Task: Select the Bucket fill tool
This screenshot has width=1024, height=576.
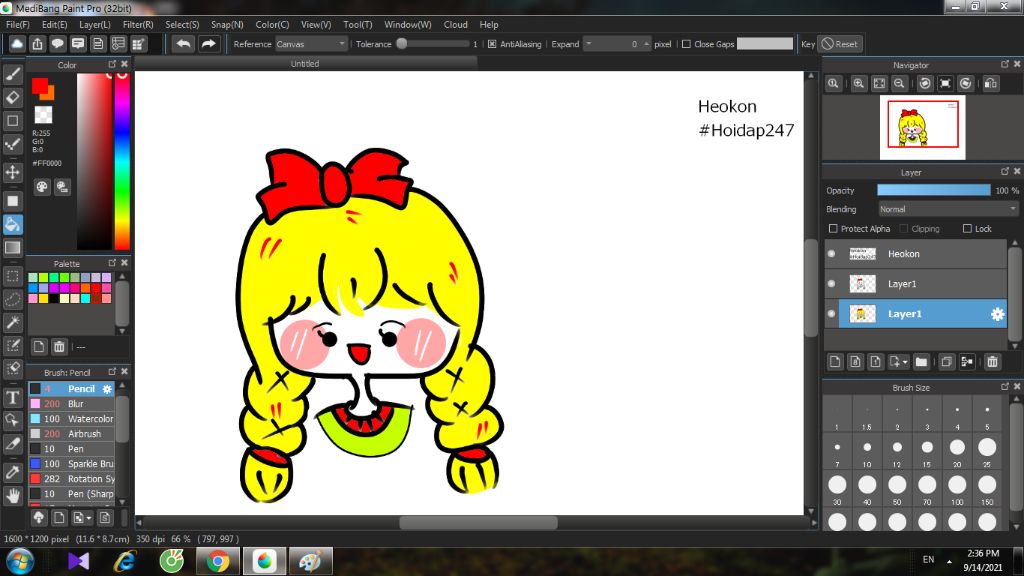Action: pos(12,225)
